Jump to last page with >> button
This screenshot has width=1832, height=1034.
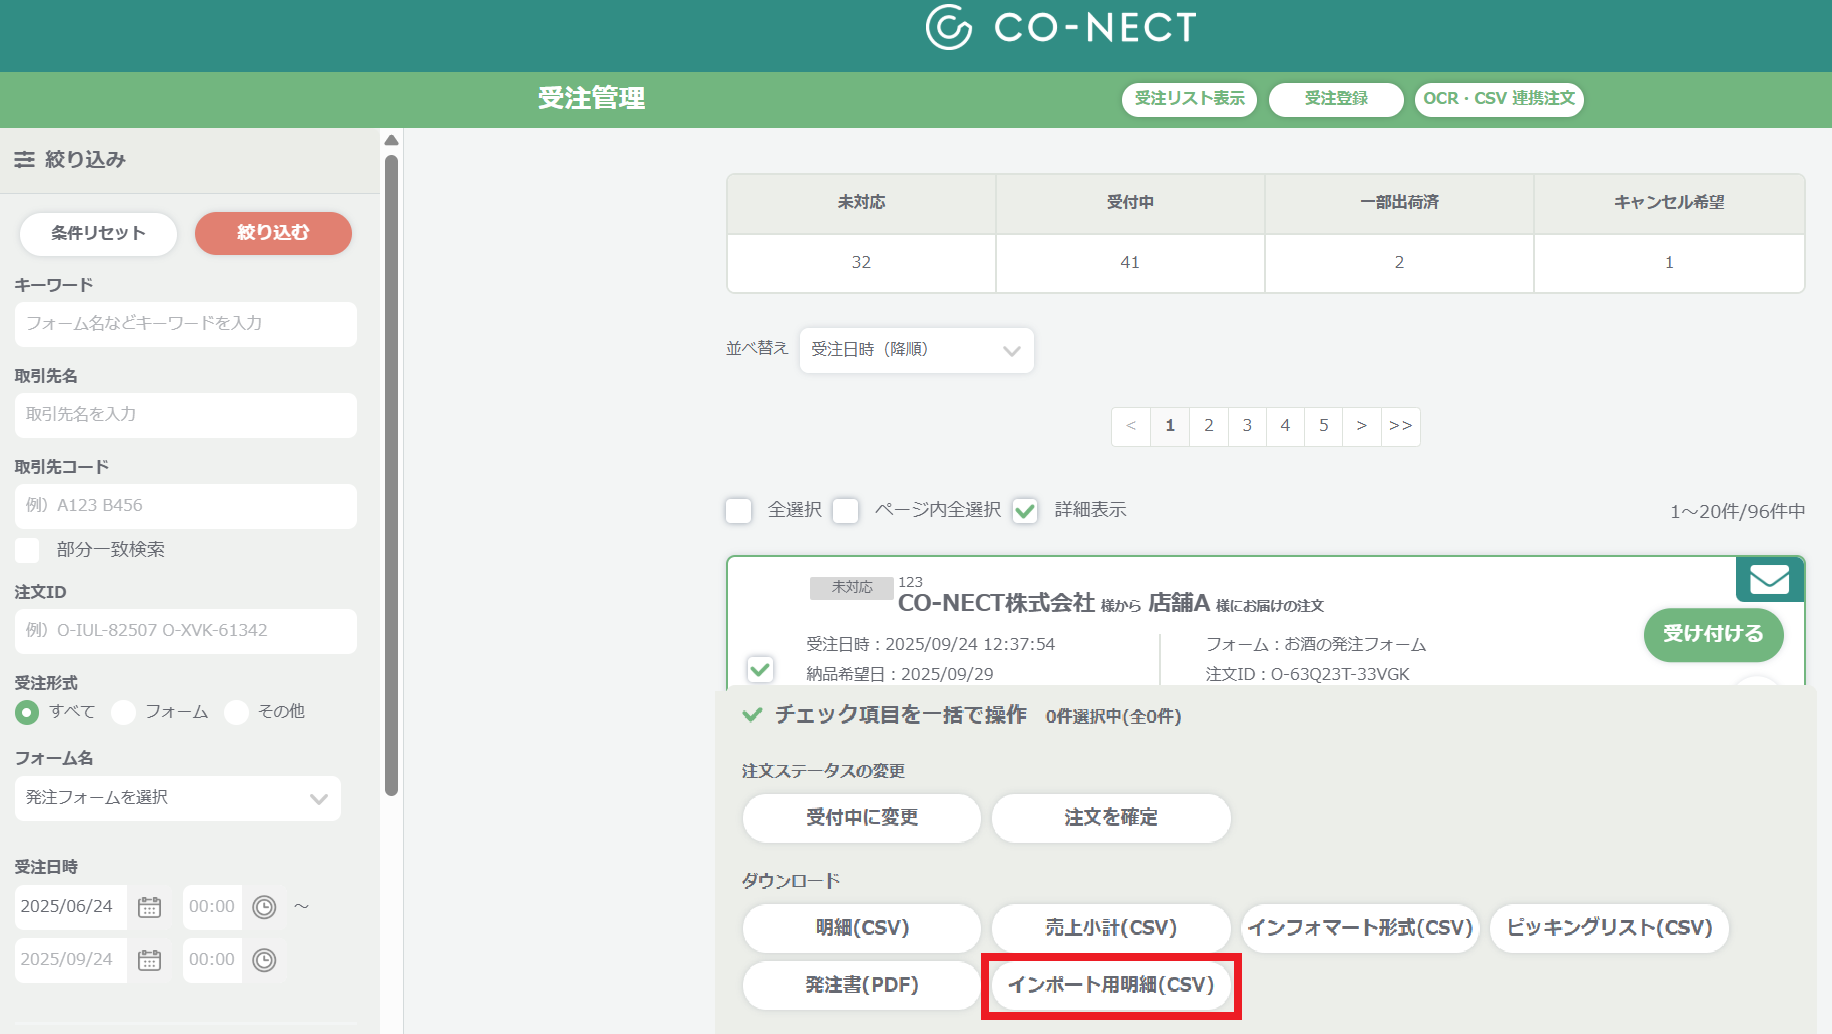click(1400, 426)
